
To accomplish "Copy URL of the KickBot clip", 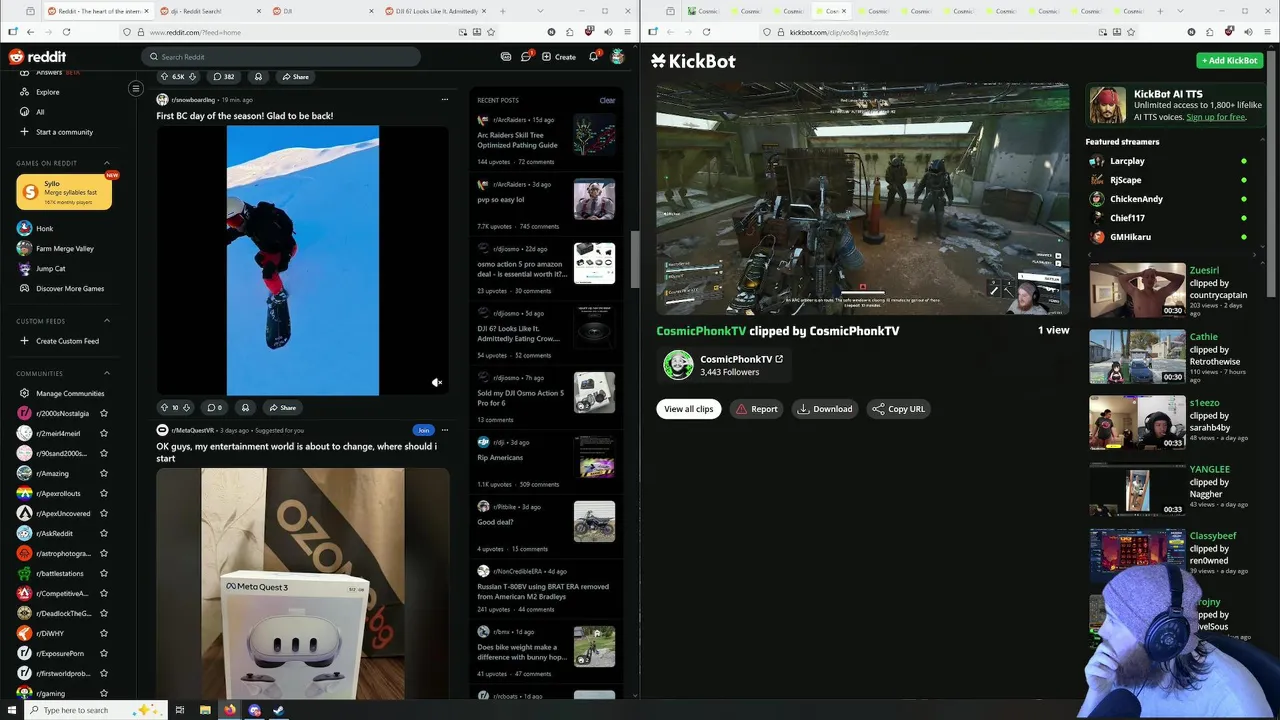I will 898,409.
